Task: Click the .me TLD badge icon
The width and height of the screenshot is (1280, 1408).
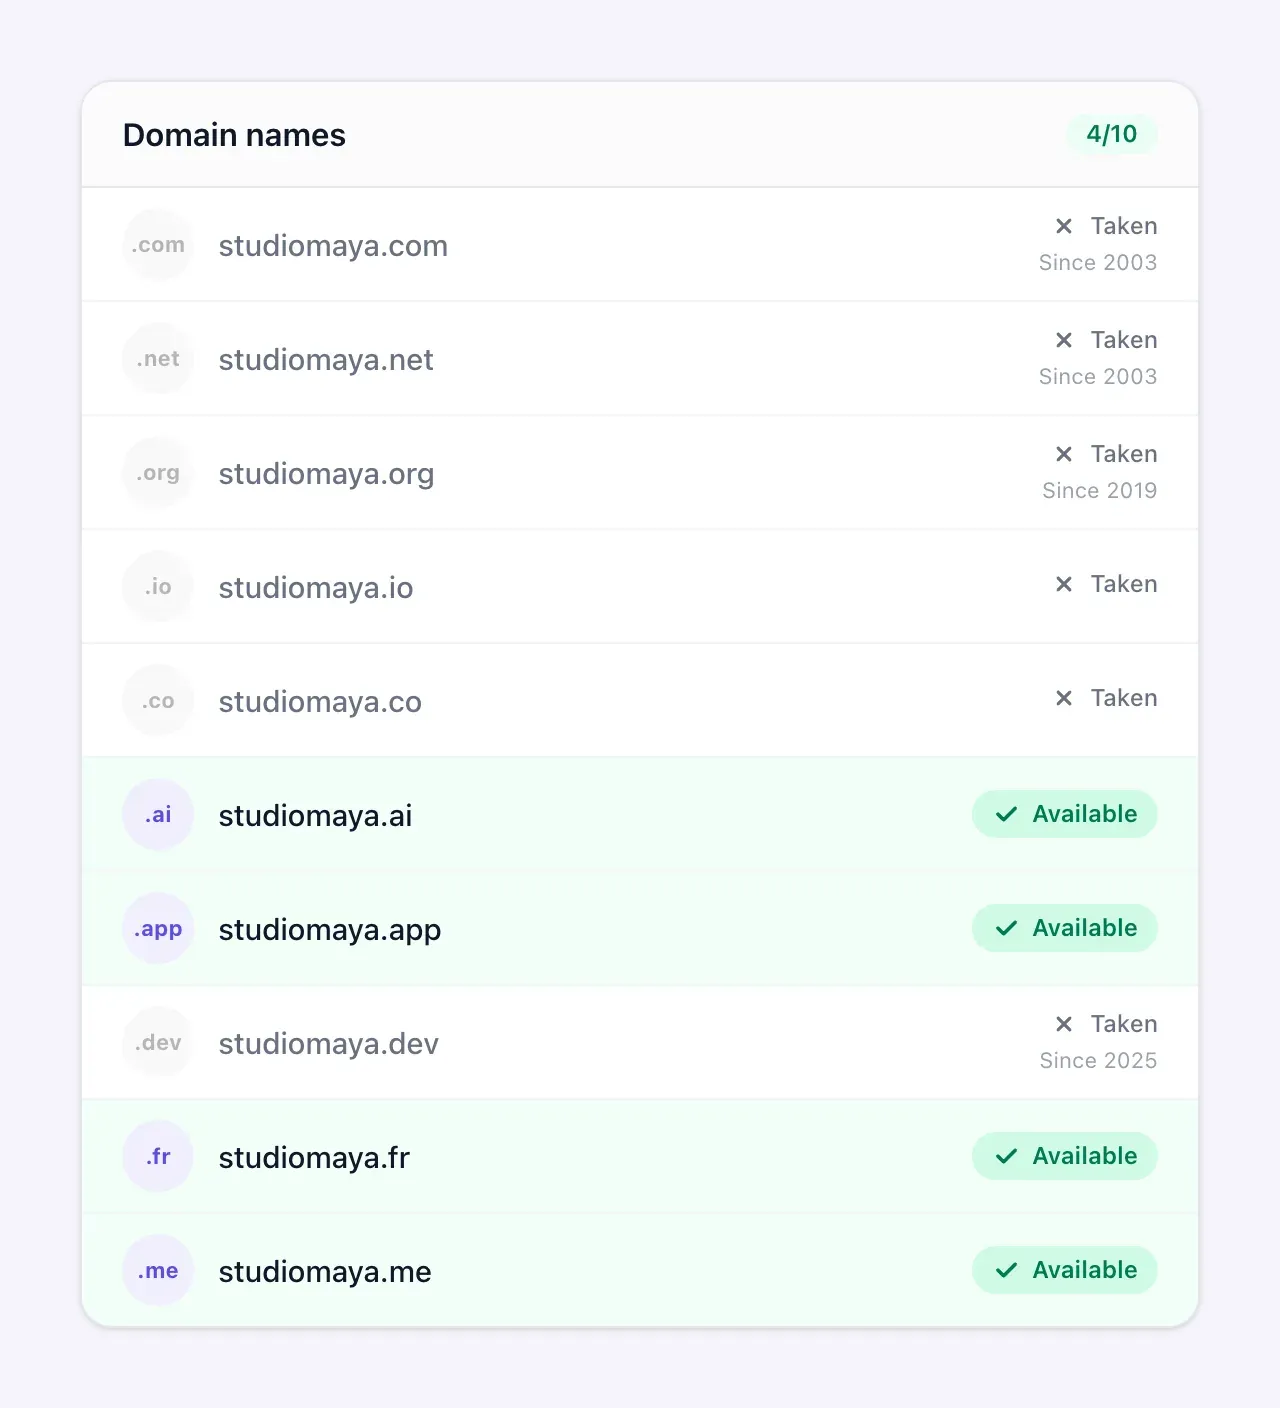Action: click(158, 1271)
